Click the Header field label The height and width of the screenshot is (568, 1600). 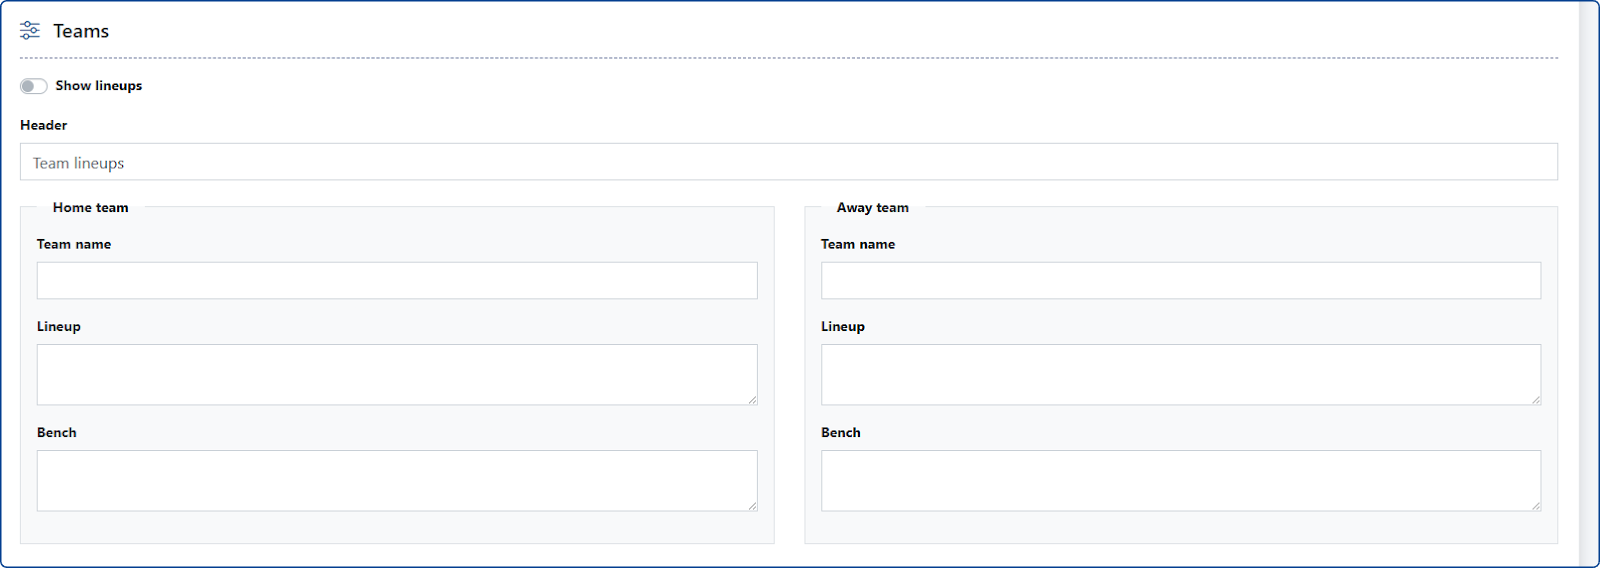click(44, 125)
